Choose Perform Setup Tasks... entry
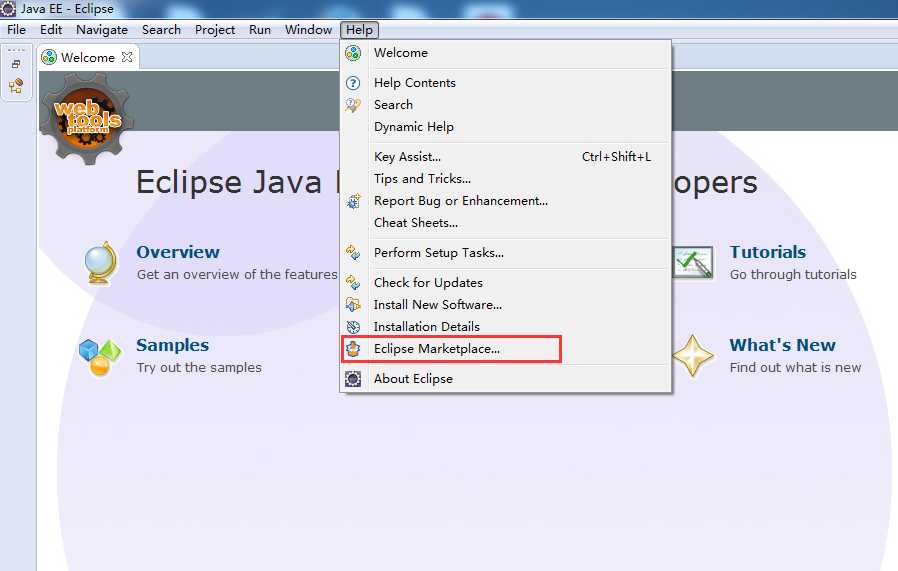 505,253
